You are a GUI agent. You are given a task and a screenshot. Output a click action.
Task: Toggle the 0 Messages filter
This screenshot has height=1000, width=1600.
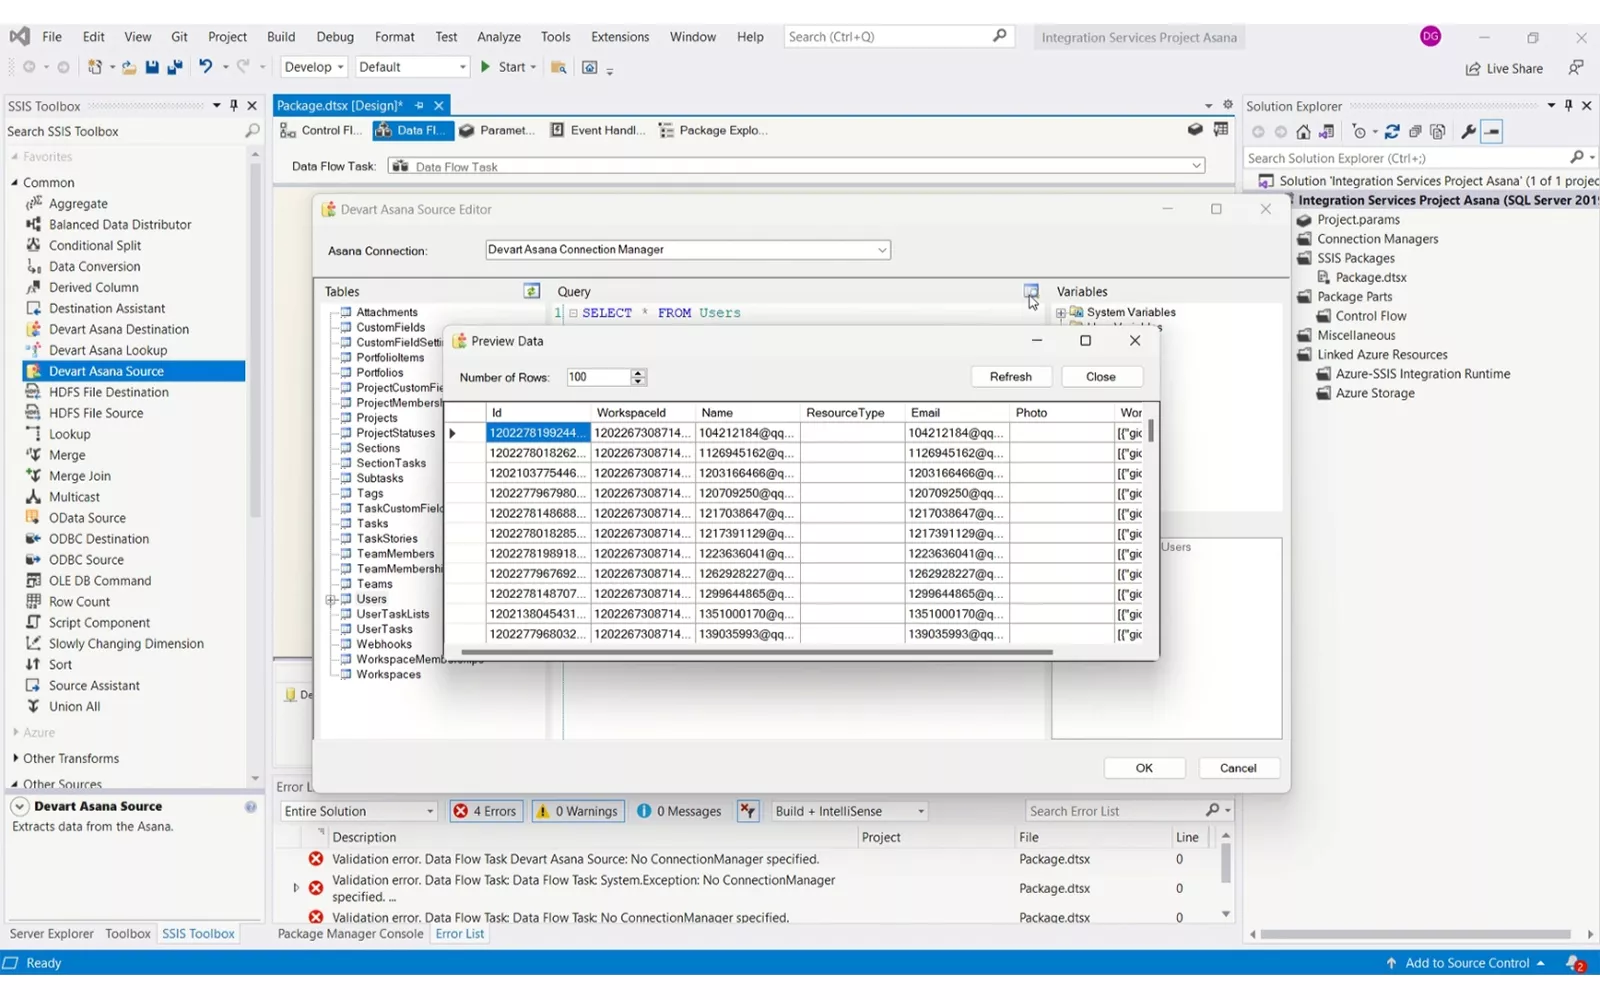(x=680, y=811)
